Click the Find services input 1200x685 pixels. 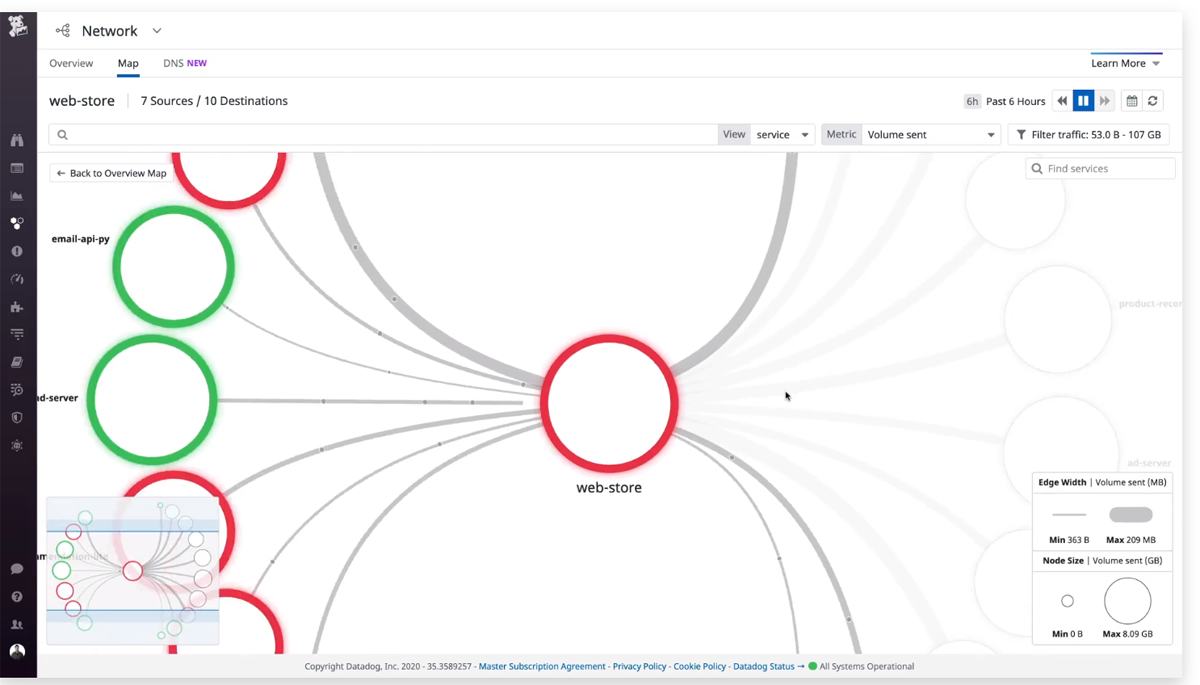click(x=1100, y=169)
